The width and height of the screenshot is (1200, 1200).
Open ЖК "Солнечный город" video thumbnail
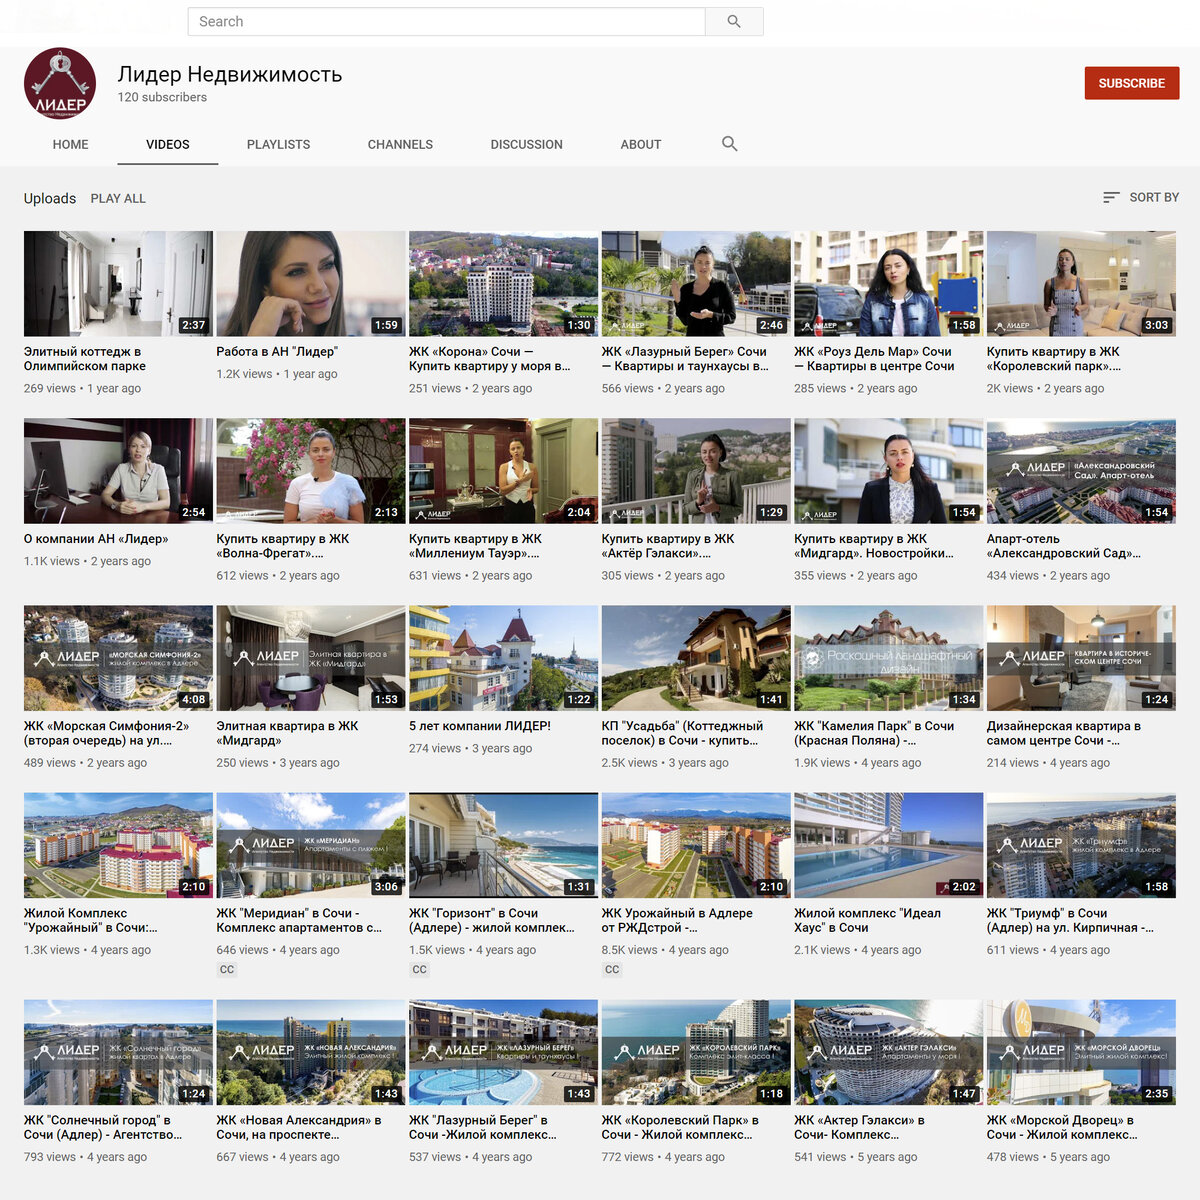click(118, 1052)
